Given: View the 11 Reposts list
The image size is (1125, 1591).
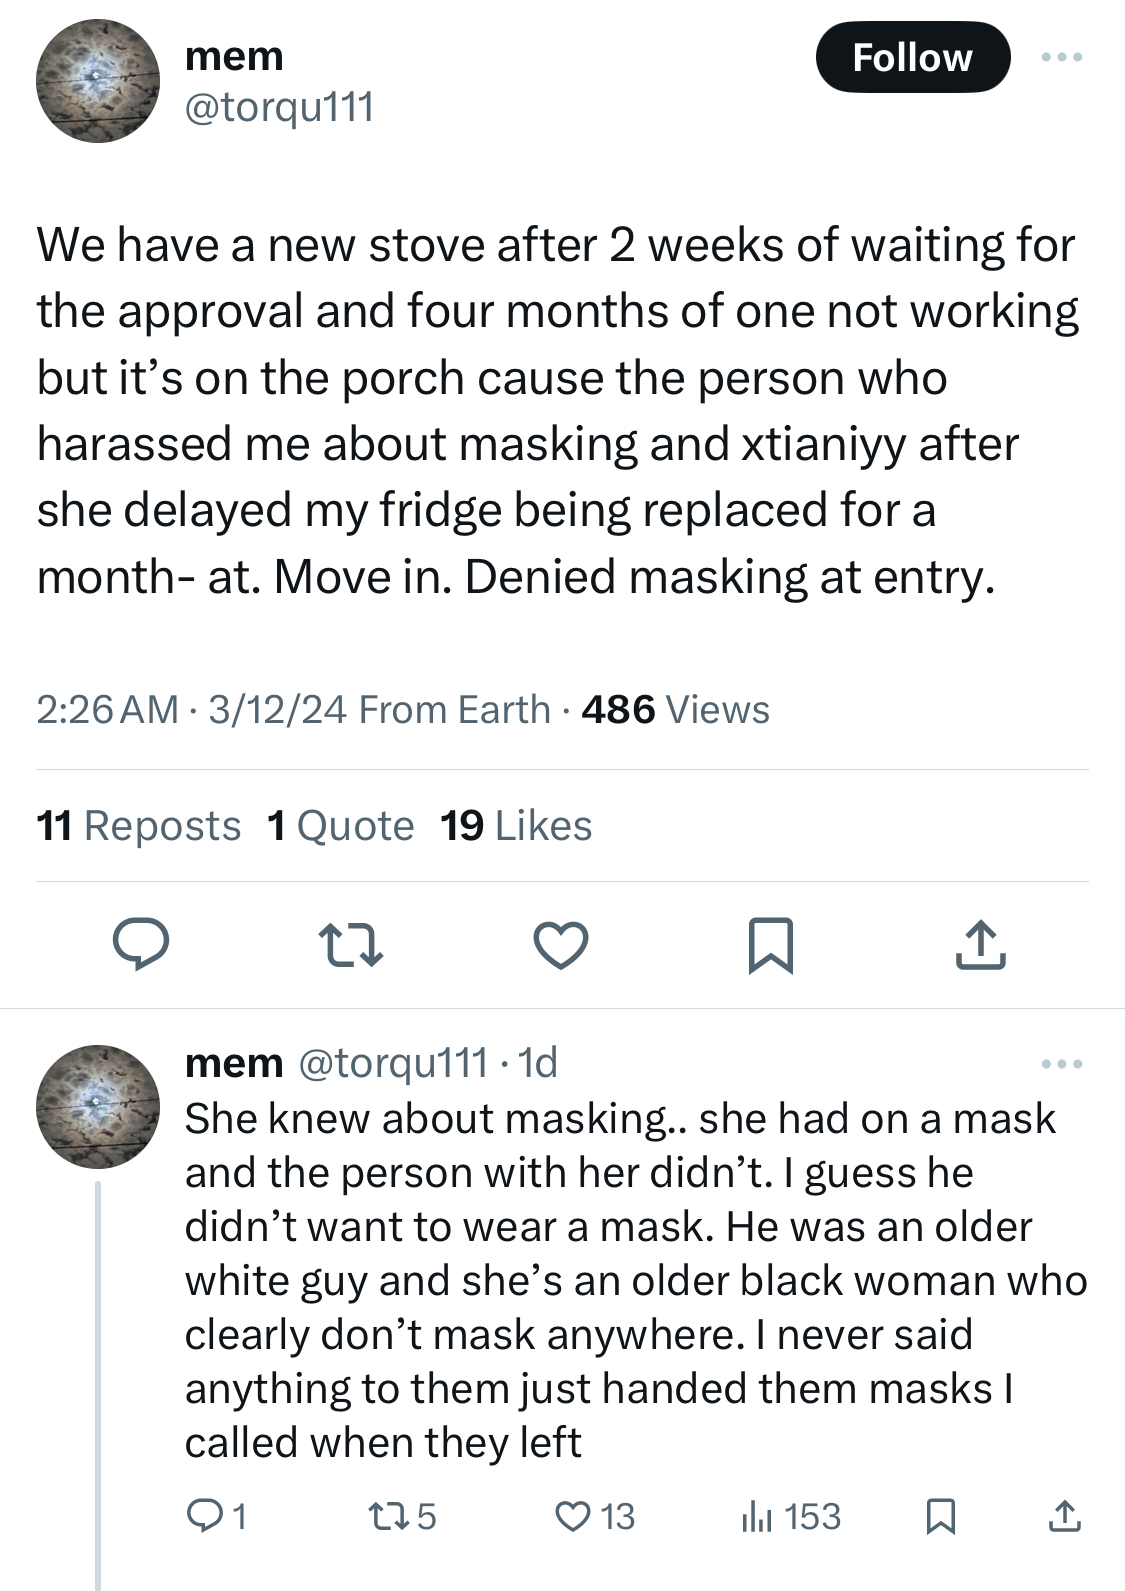Looking at the screenshot, I should point(139,826).
